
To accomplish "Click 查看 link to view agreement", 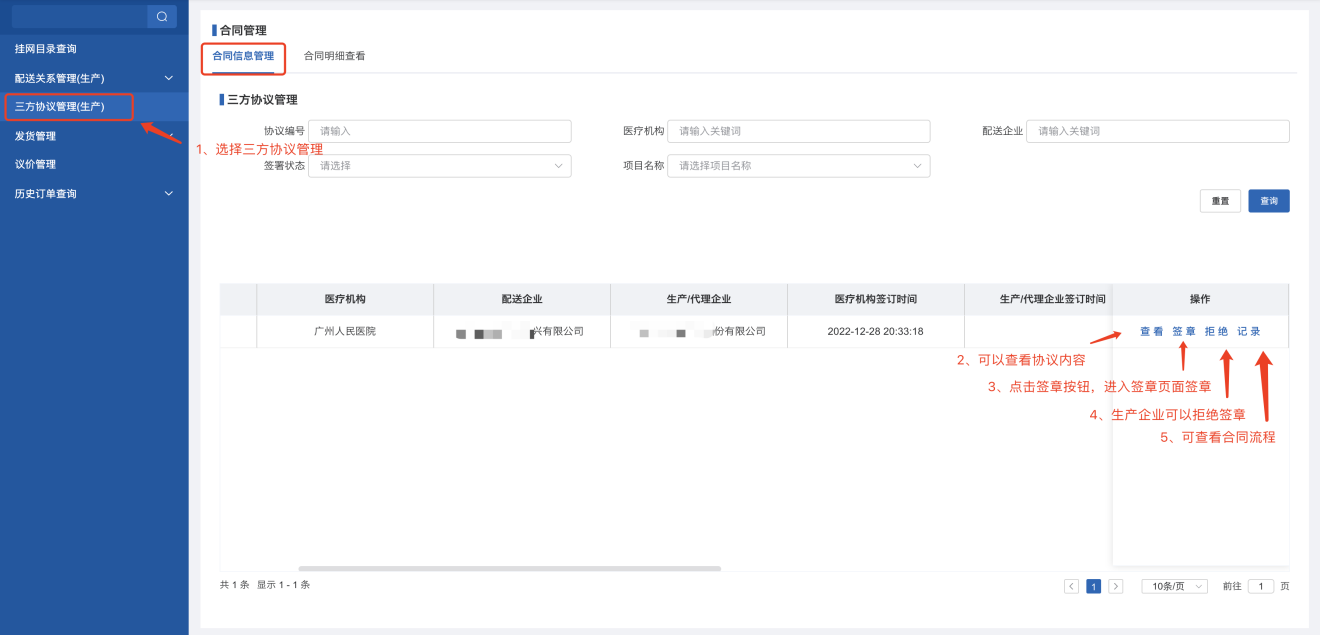I will pyautogui.click(x=1151, y=332).
